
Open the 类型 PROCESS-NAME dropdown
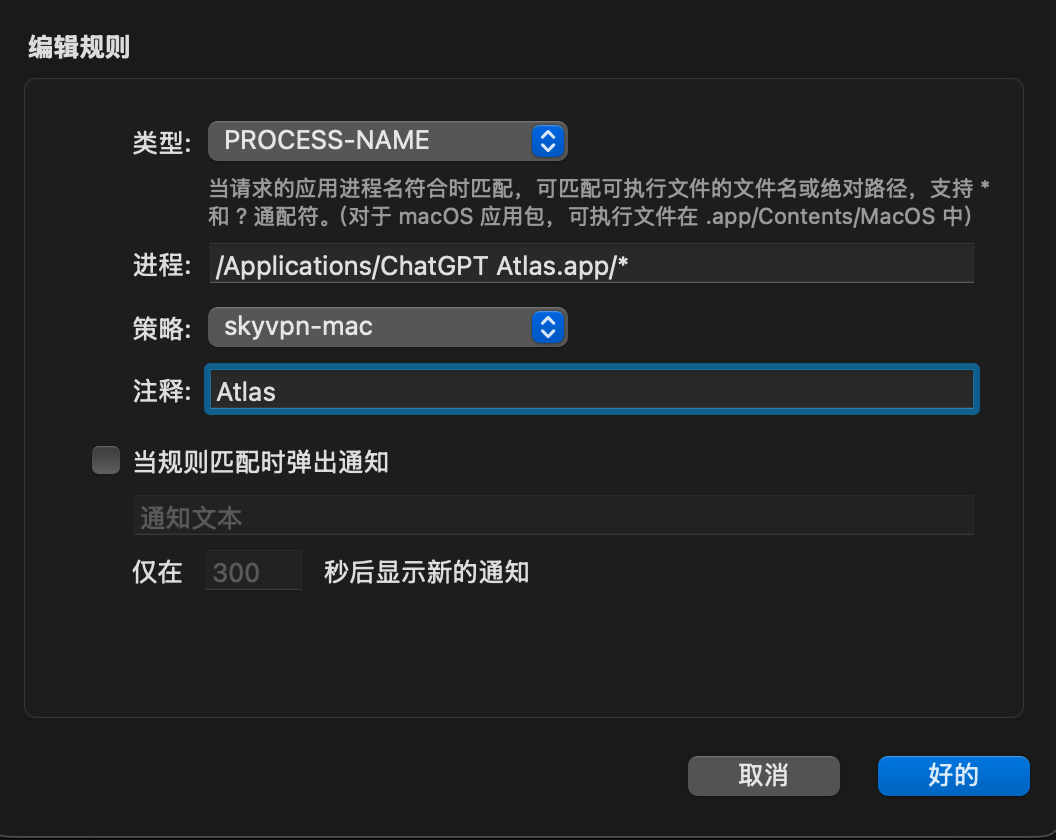(370, 141)
